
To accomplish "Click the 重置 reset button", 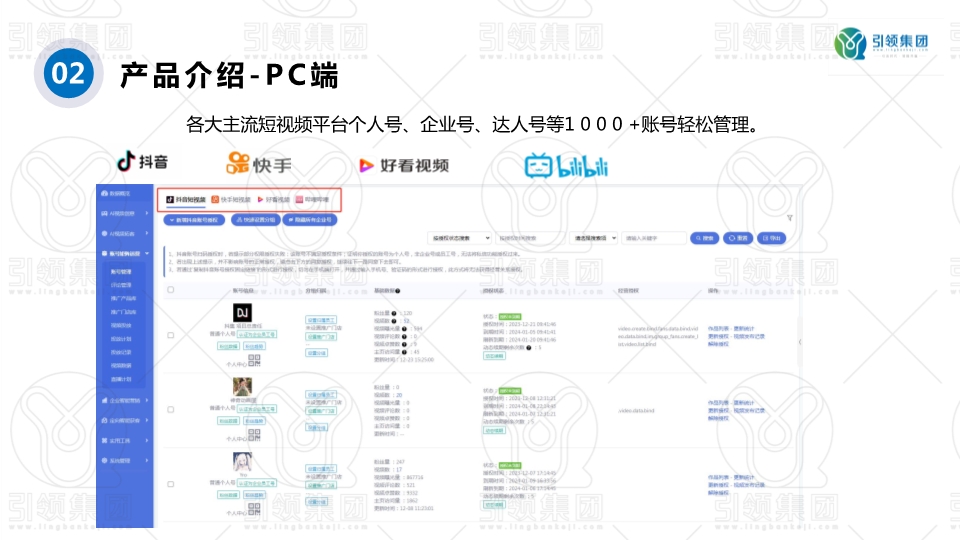I will click(x=738, y=238).
